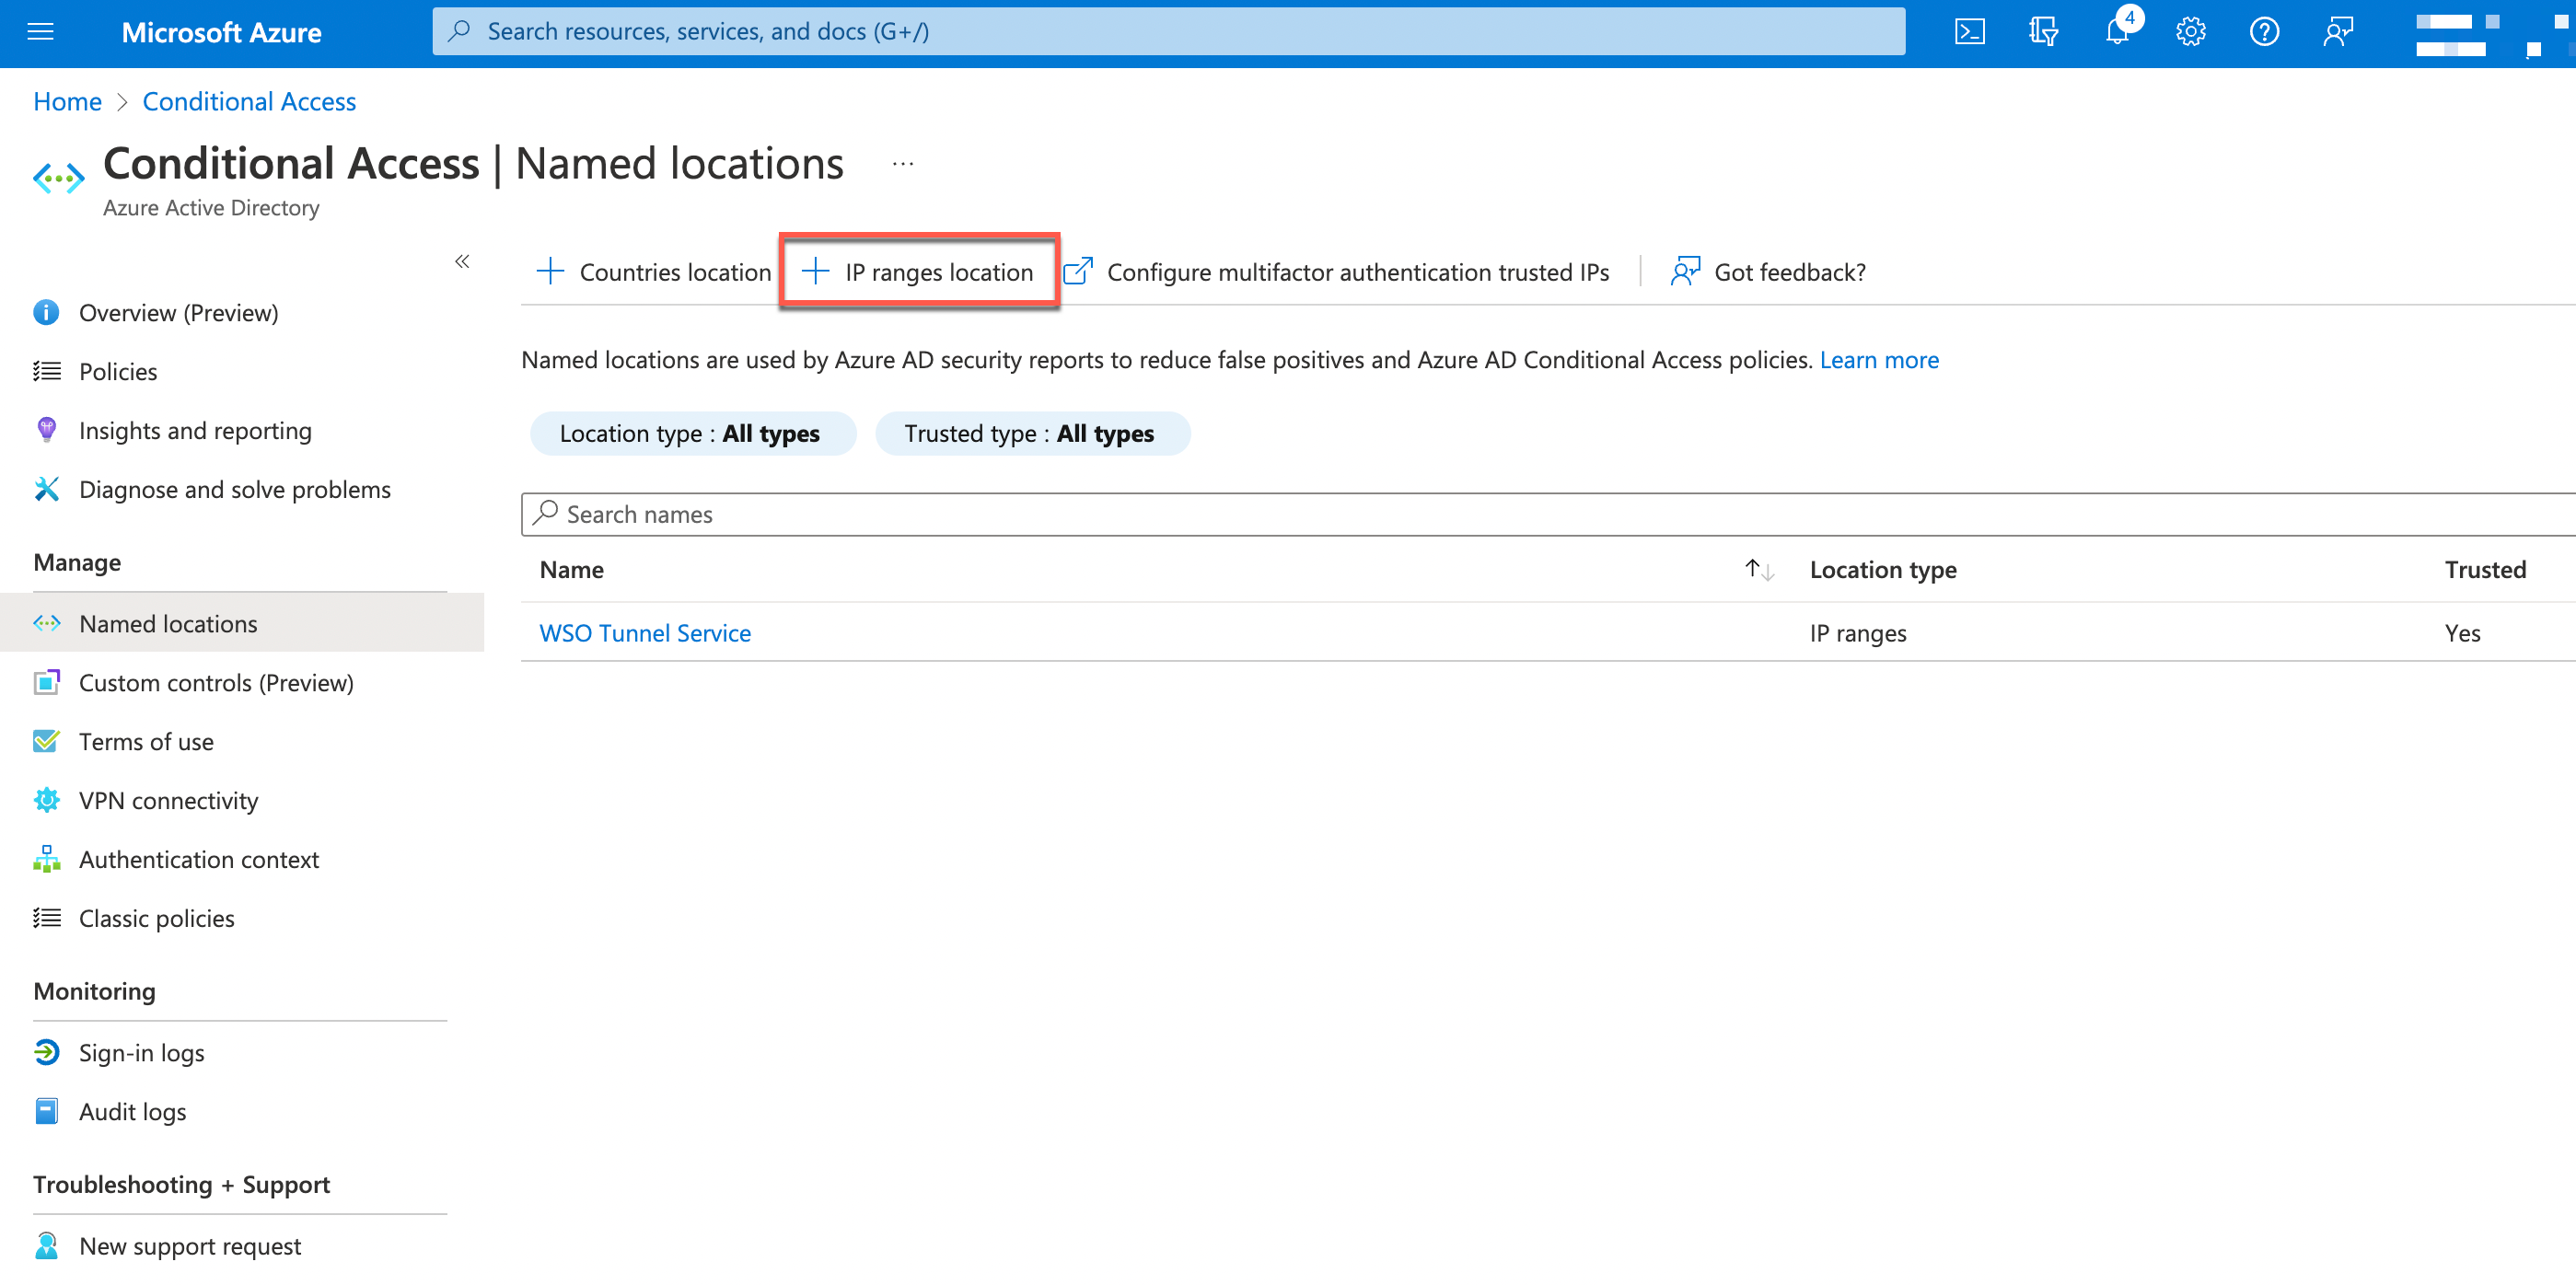Image resolution: width=2576 pixels, height=1285 pixels.
Task: Click IP ranges location to add one
Action: [918, 271]
